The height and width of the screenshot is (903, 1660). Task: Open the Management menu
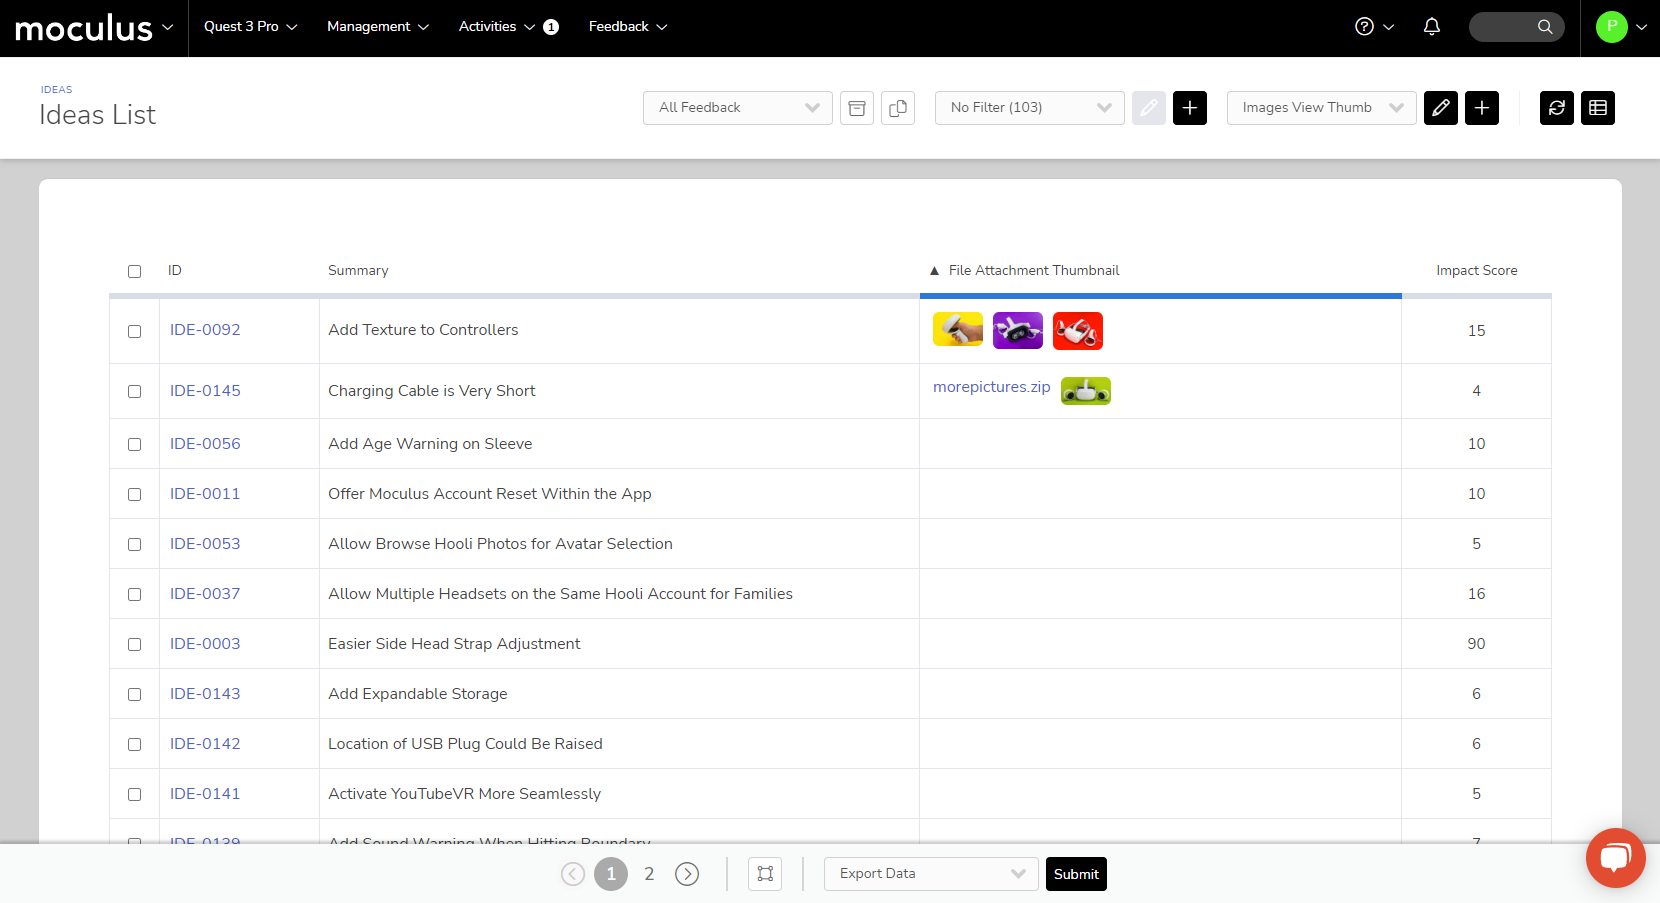[x=377, y=27]
